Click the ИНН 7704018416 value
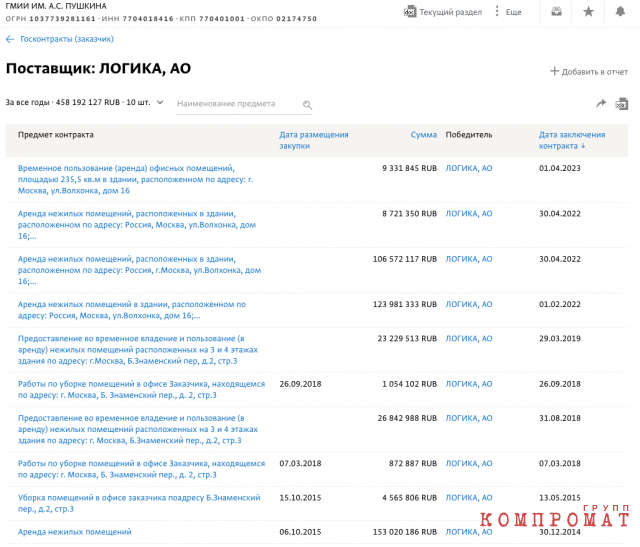This screenshot has width=640, height=547. pyautogui.click(x=138, y=19)
